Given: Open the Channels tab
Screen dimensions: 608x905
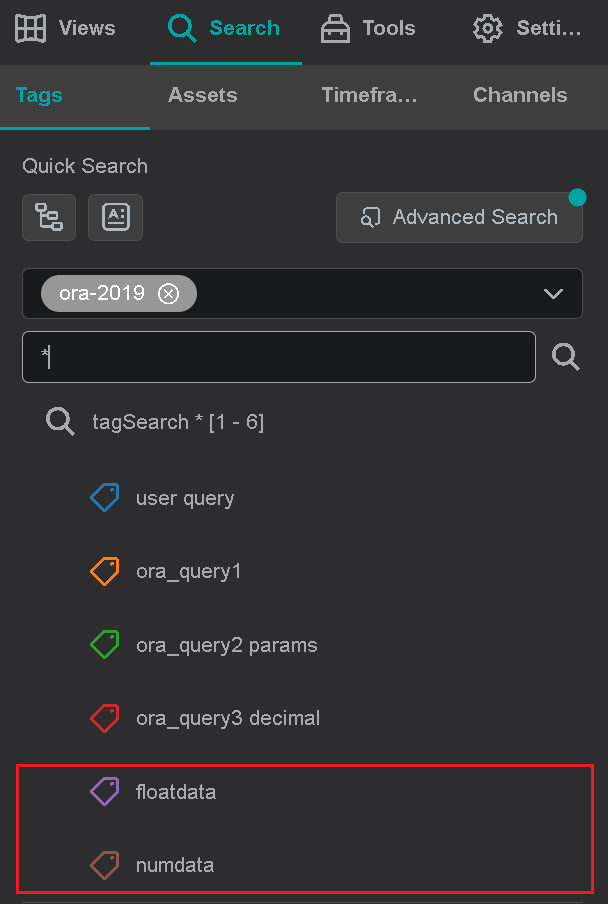Looking at the screenshot, I should coord(520,95).
